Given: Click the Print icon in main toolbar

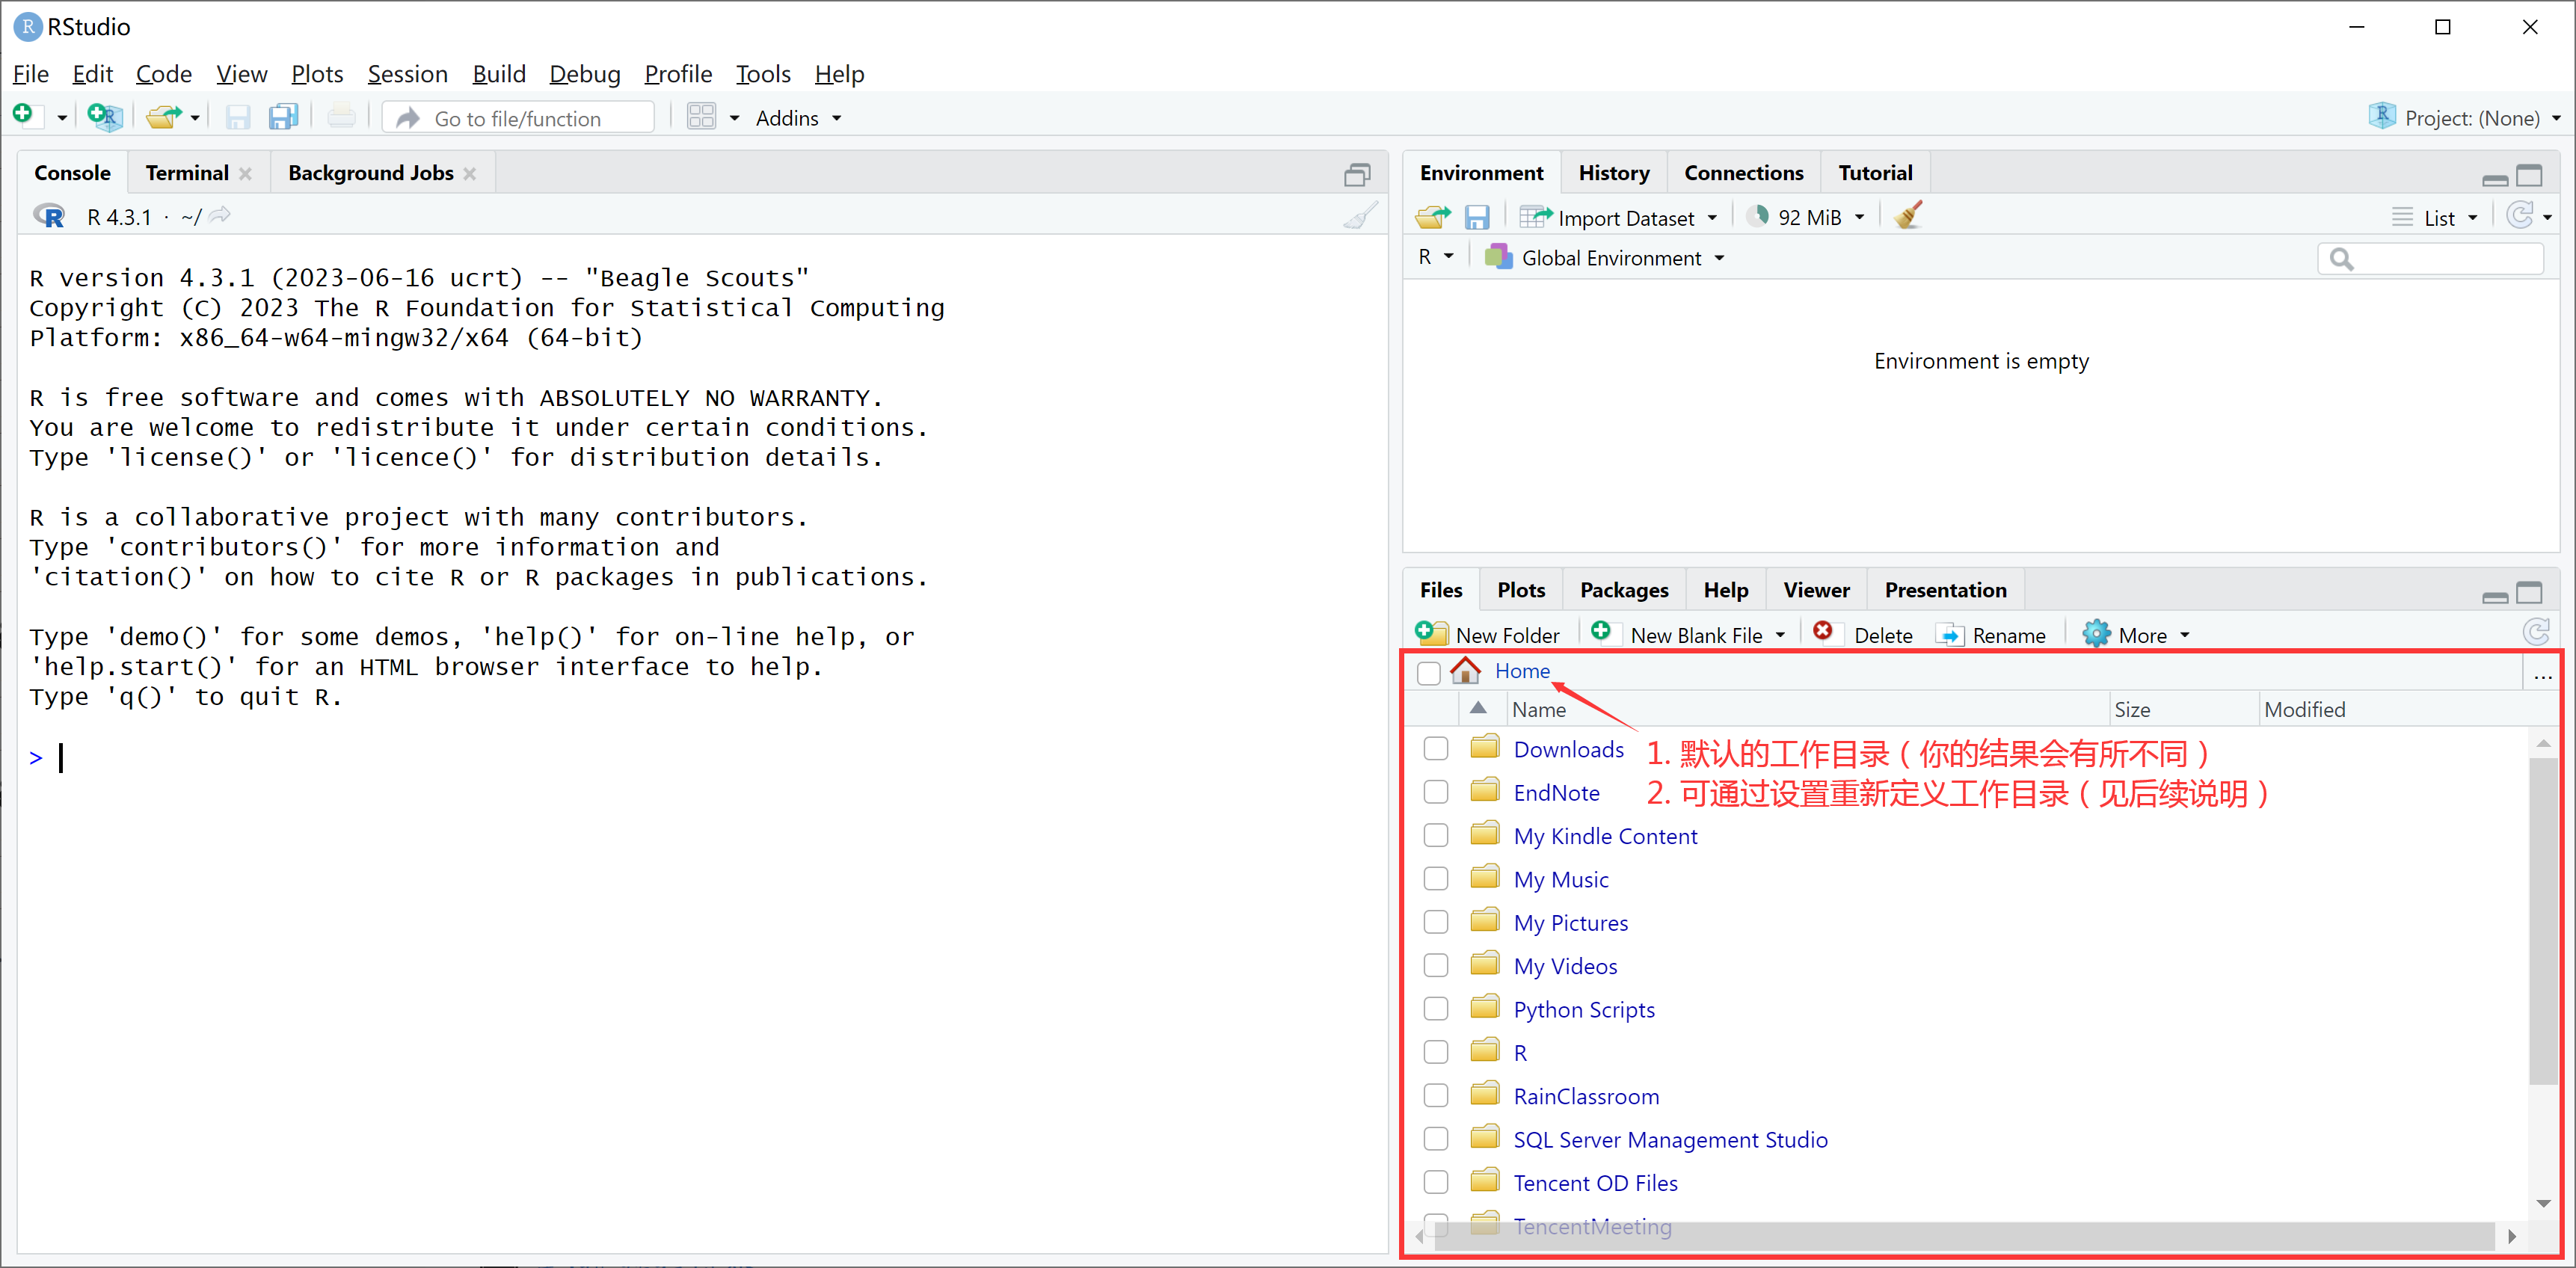Looking at the screenshot, I should [x=341, y=117].
